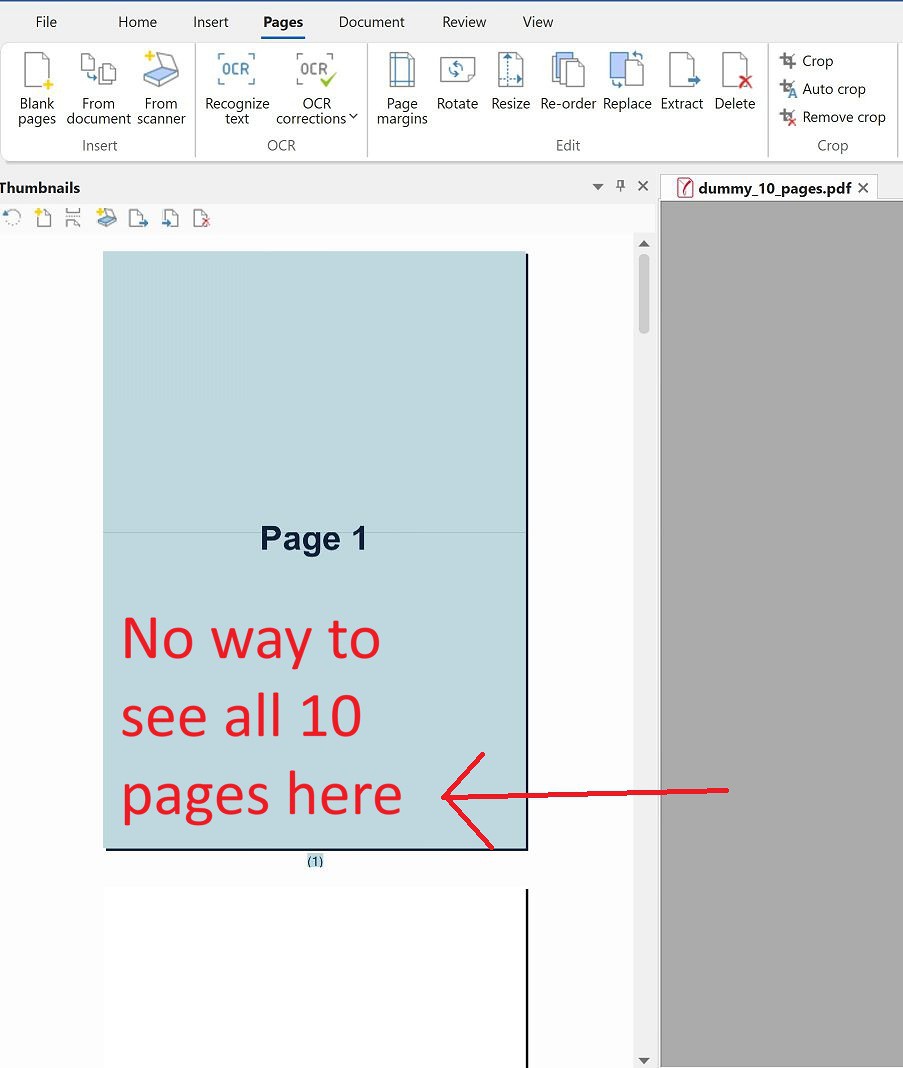Insert pages From document
903x1068 pixels.
(98, 89)
